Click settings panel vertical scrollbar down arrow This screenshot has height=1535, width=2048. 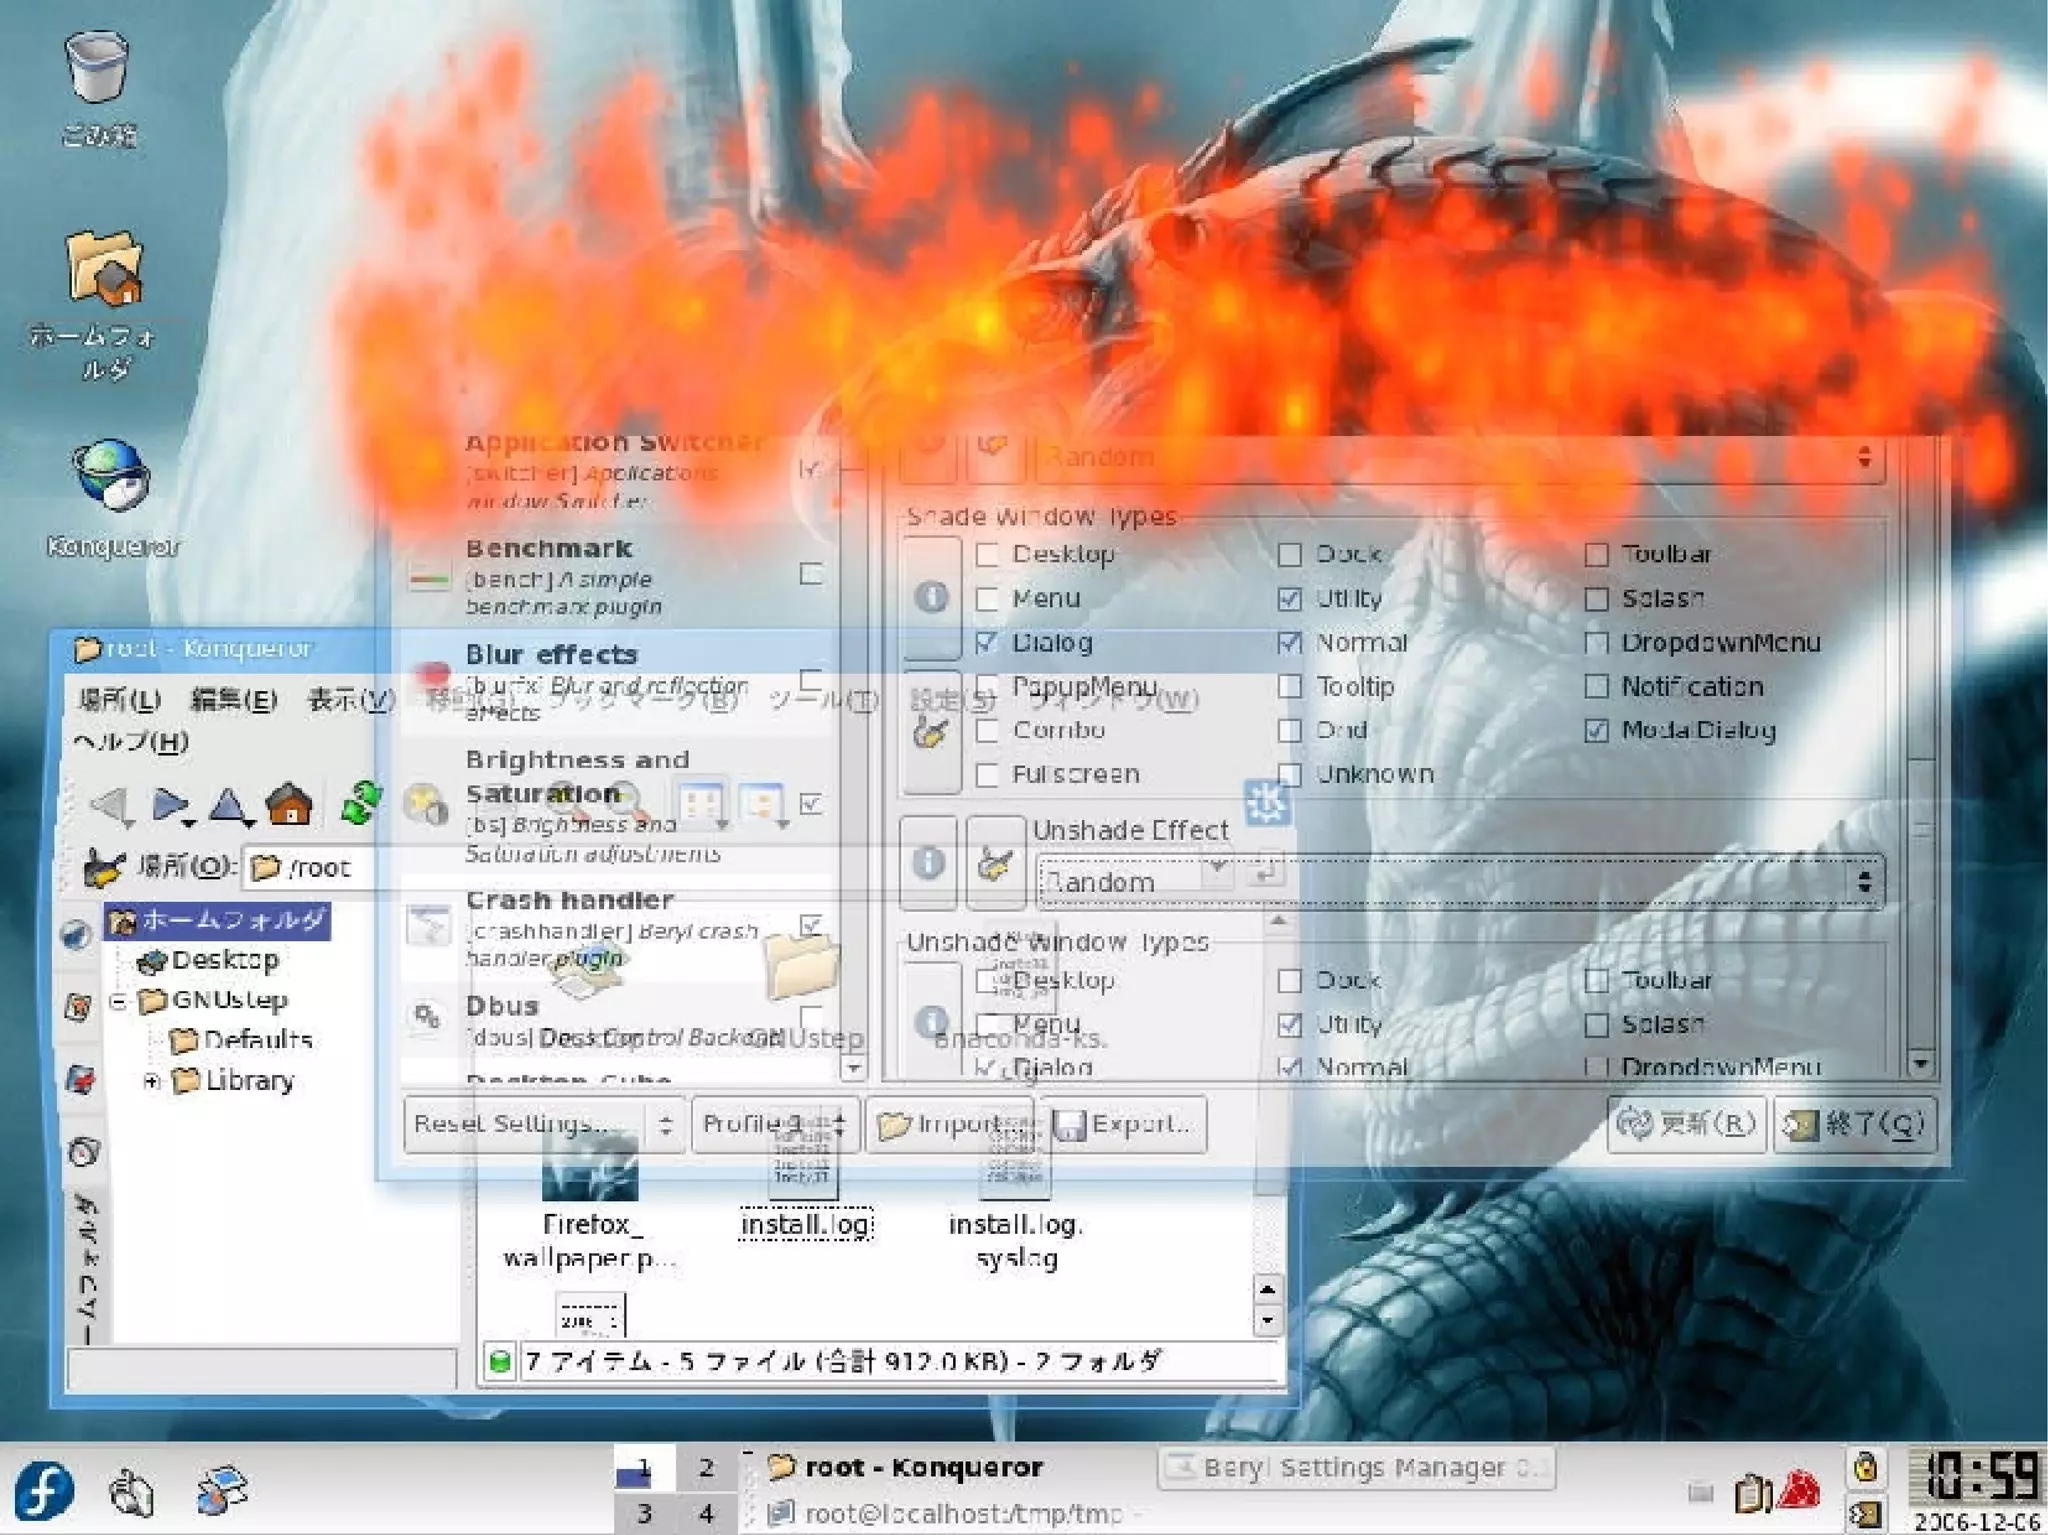(x=1919, y=1064)
